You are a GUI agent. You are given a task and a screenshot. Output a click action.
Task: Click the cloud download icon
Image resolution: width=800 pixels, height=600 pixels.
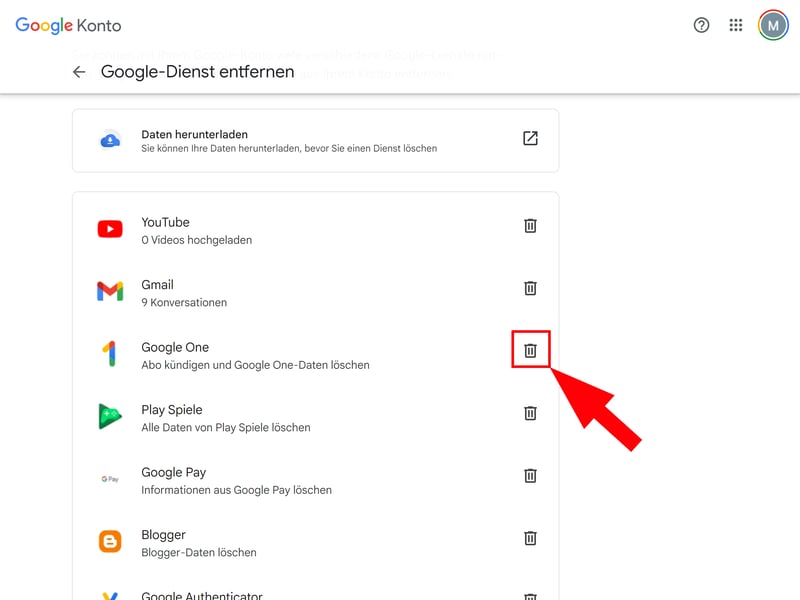[x=110, y=140]
